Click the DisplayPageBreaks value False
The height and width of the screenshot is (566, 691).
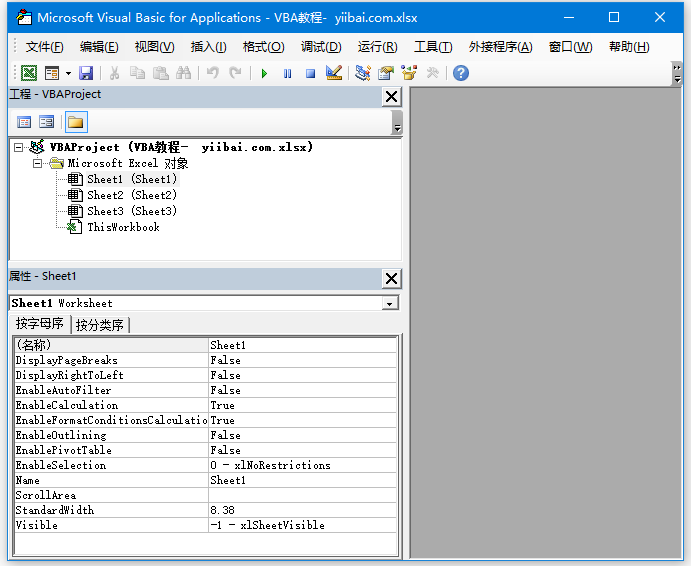coord(302,360)
